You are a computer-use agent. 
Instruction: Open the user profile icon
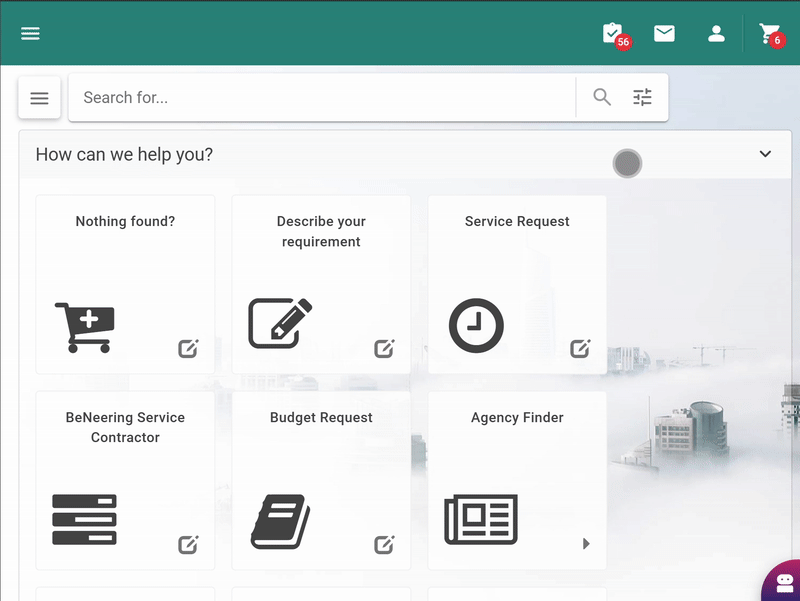[x=716, y=34]
